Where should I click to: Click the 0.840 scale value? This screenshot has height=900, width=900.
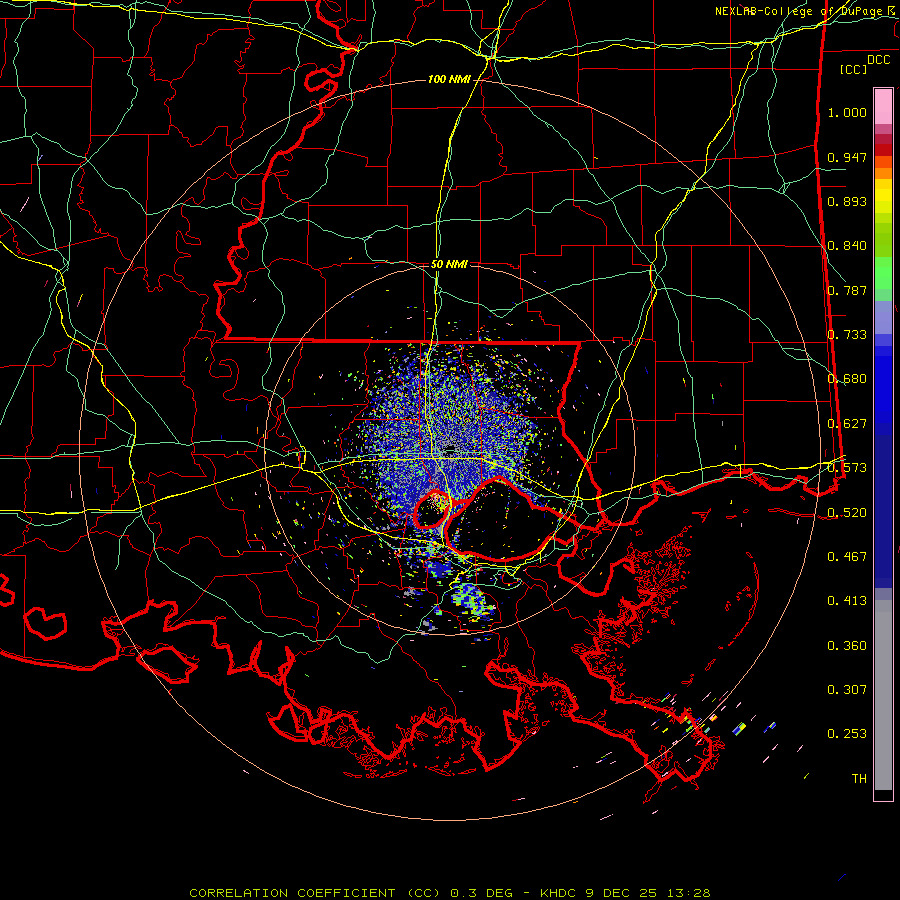pos(847,246)
